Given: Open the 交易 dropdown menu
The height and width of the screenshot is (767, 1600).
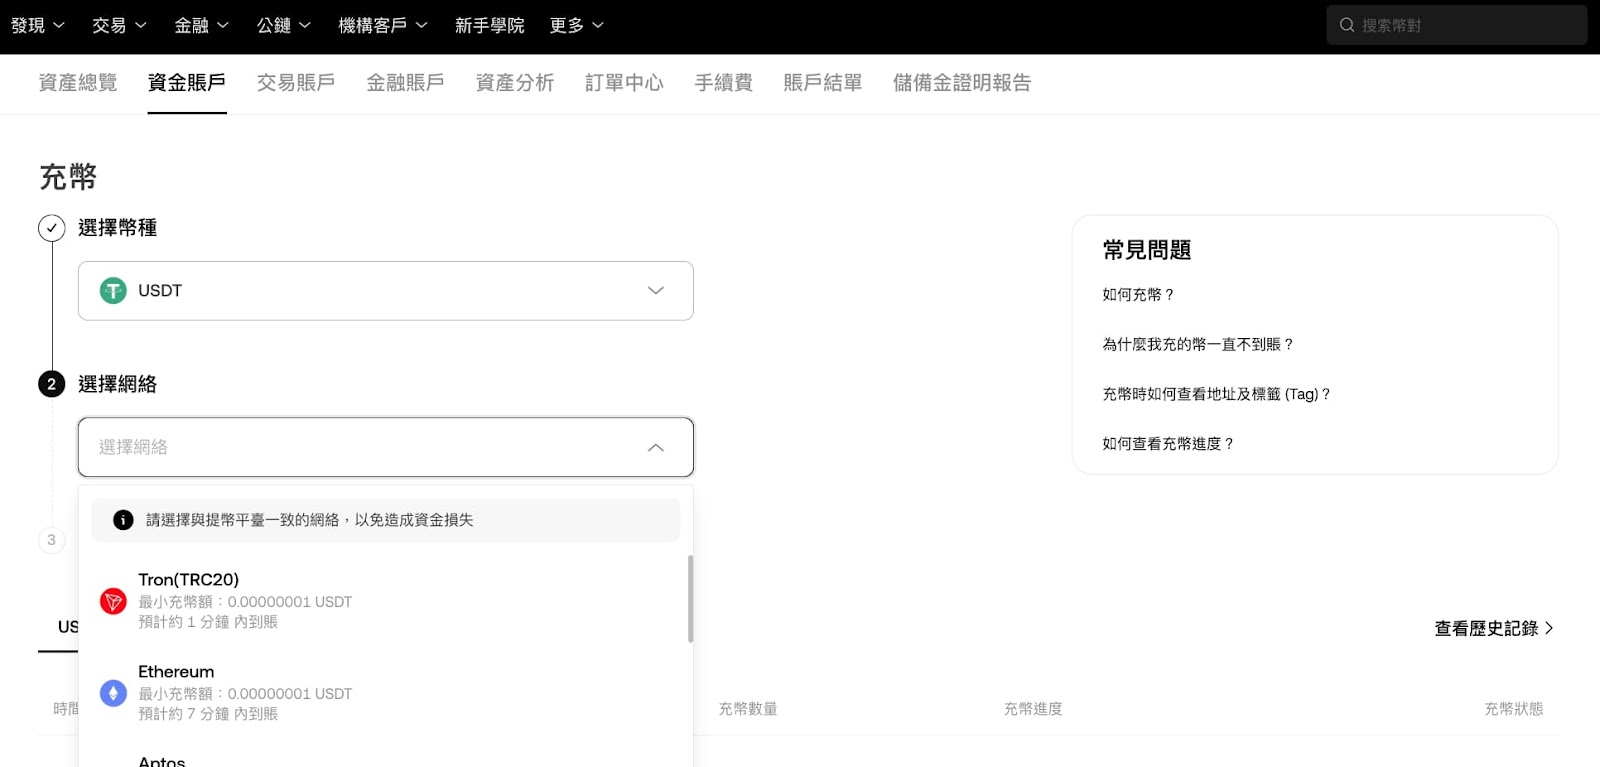Looking at the screenshot, I should (x=119, y=25).
